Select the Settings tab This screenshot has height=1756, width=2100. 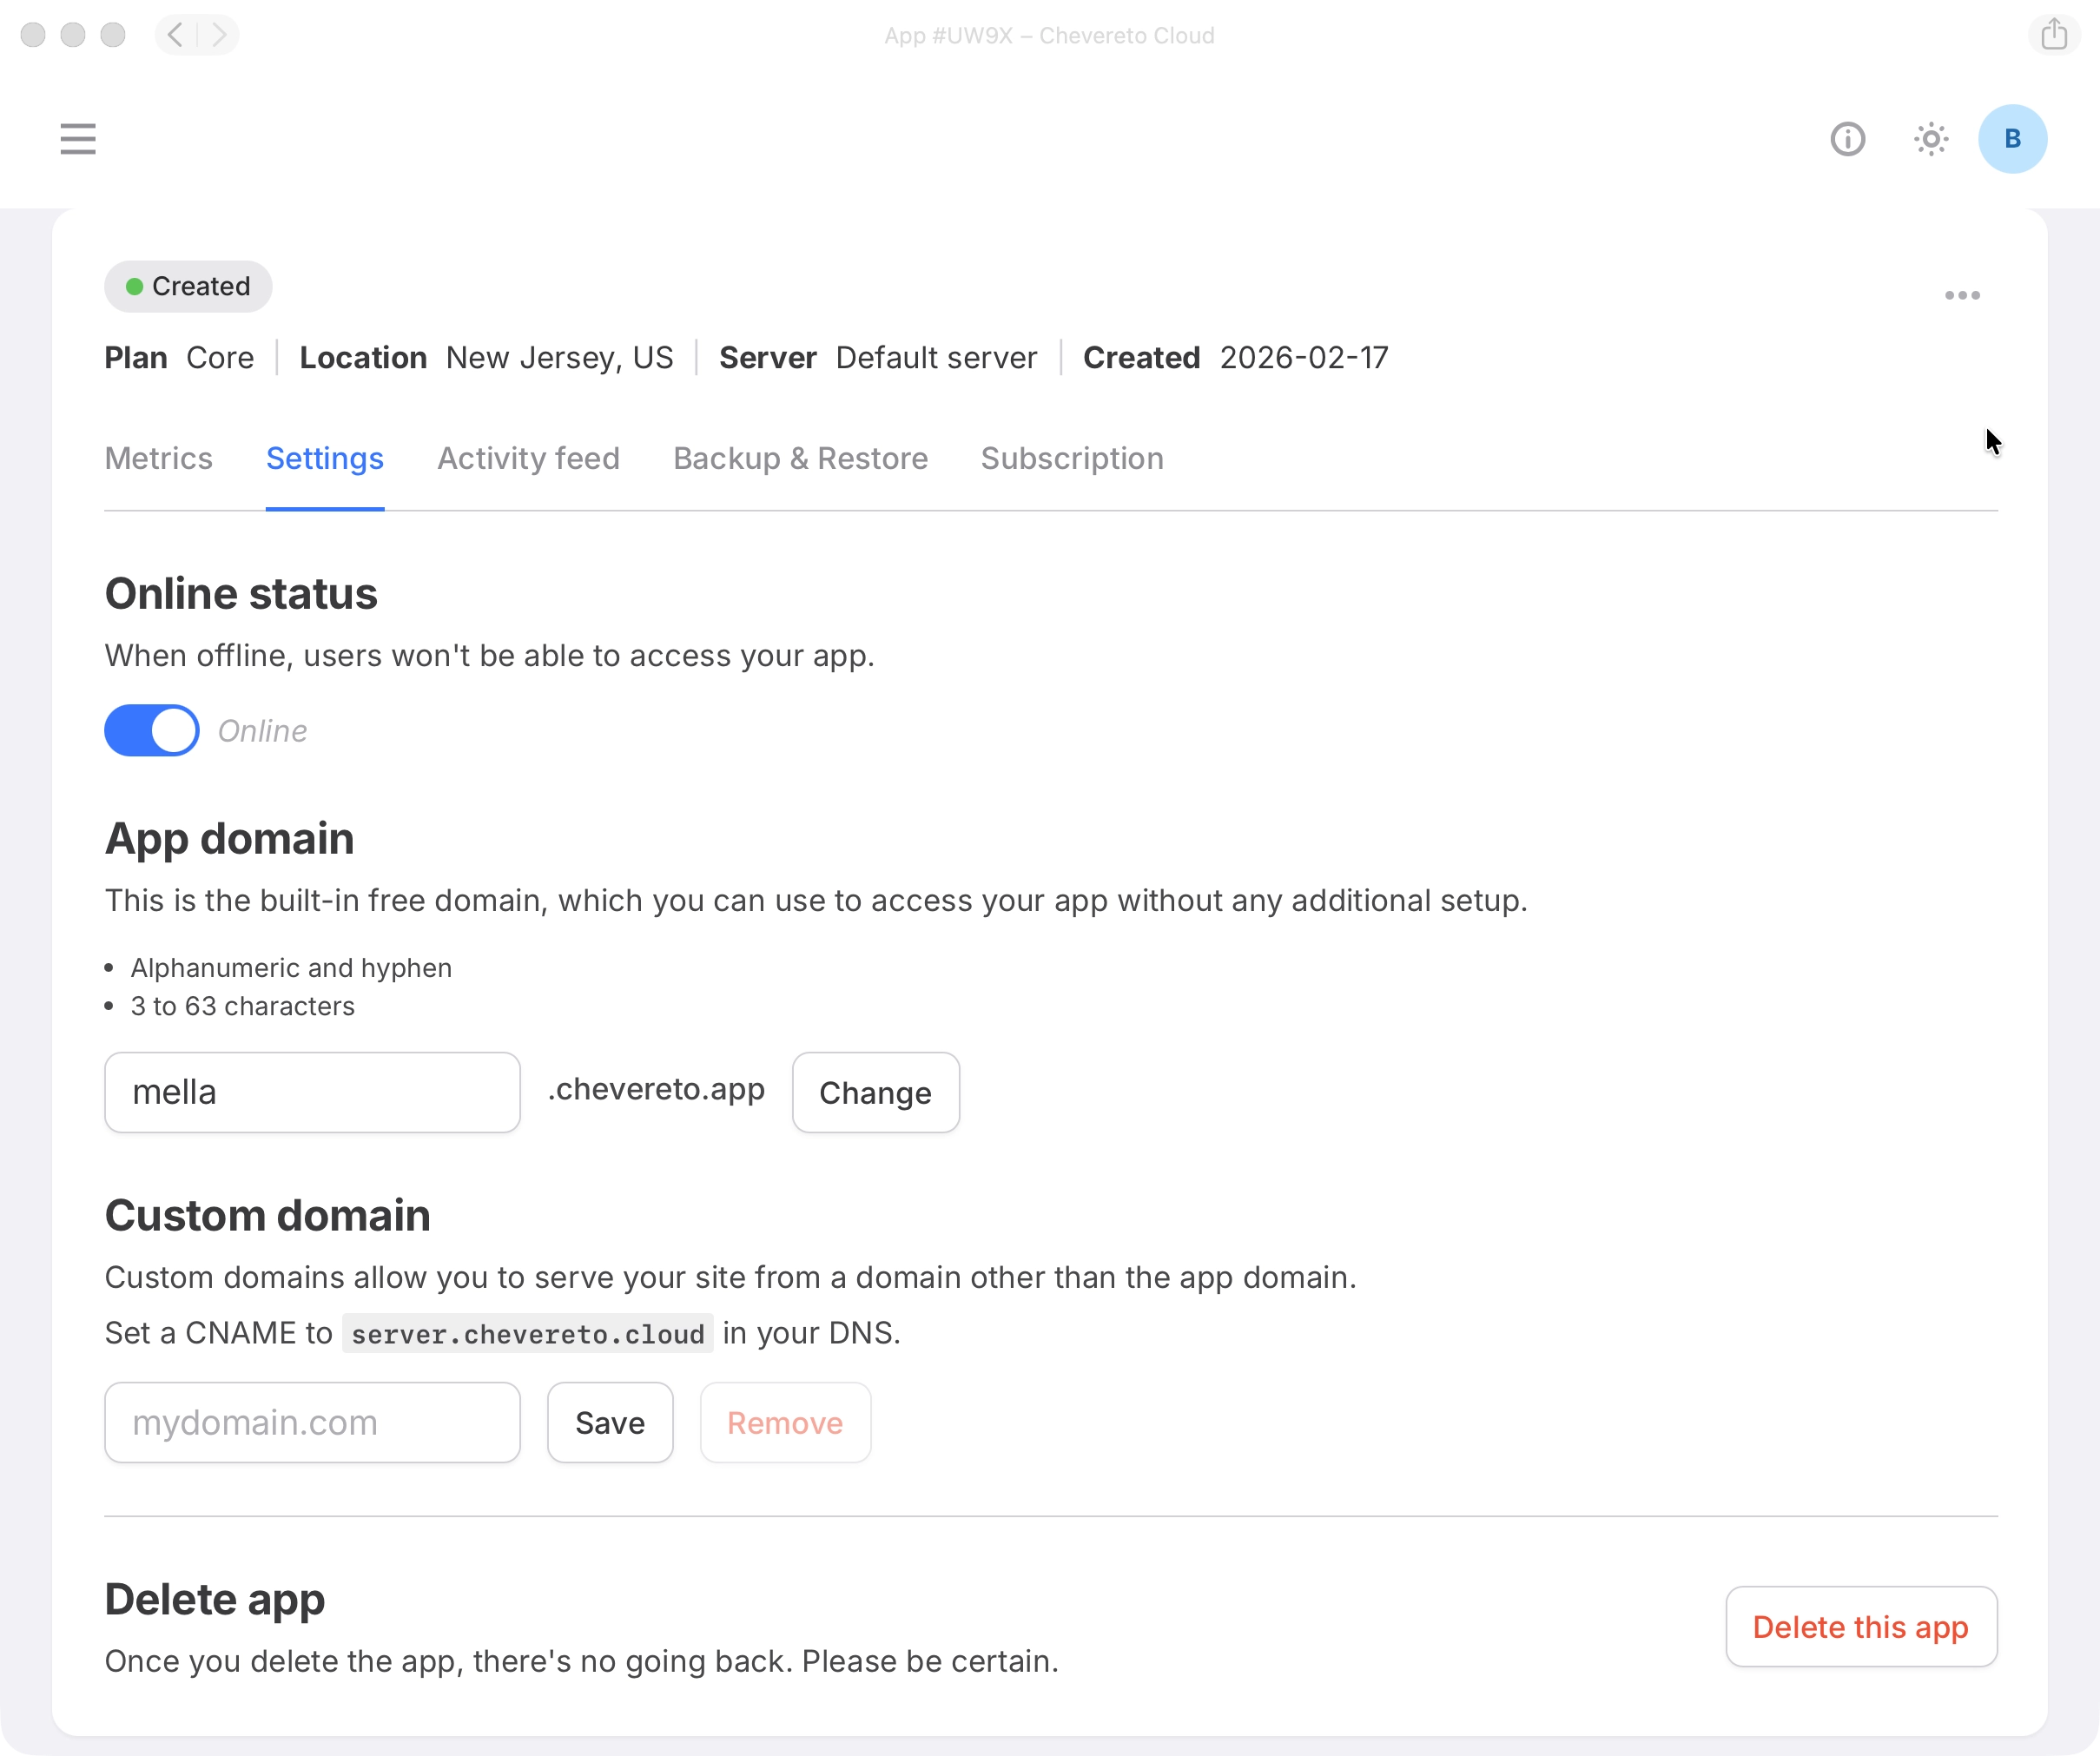click(x=325, y=458)
